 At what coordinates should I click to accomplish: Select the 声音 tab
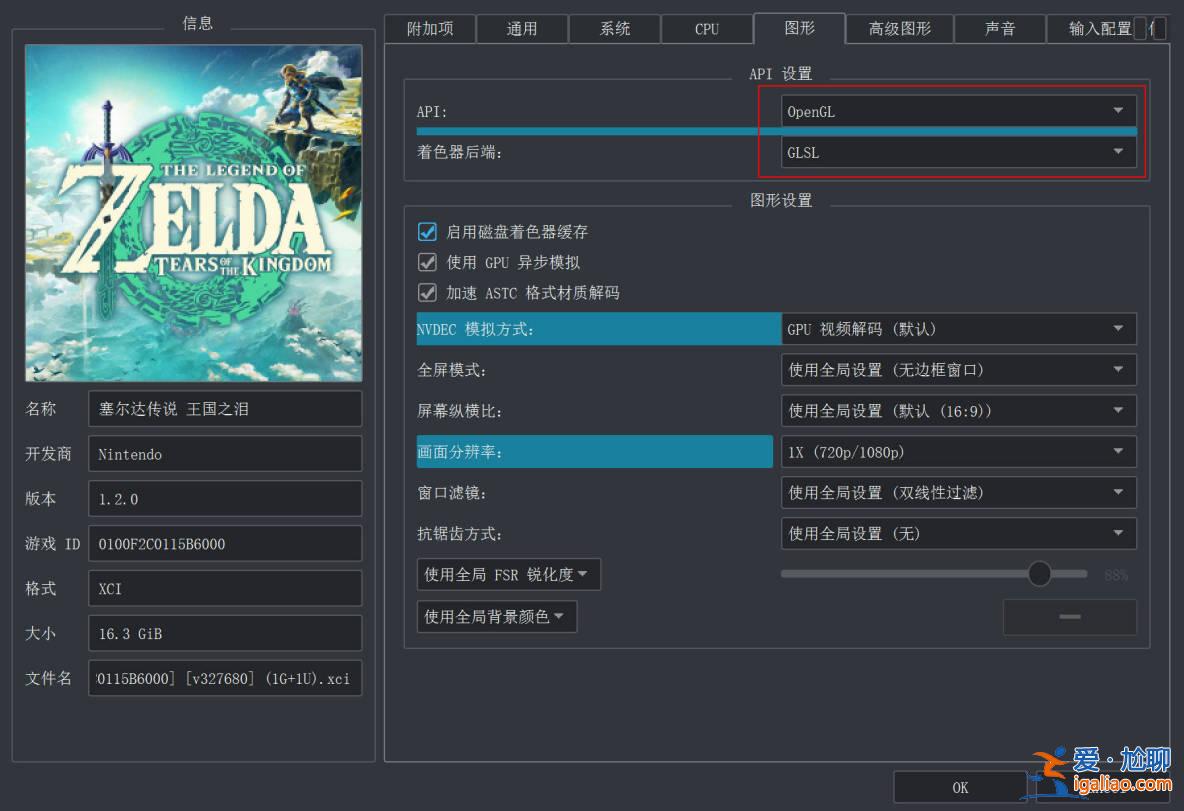coord(1000,29)
